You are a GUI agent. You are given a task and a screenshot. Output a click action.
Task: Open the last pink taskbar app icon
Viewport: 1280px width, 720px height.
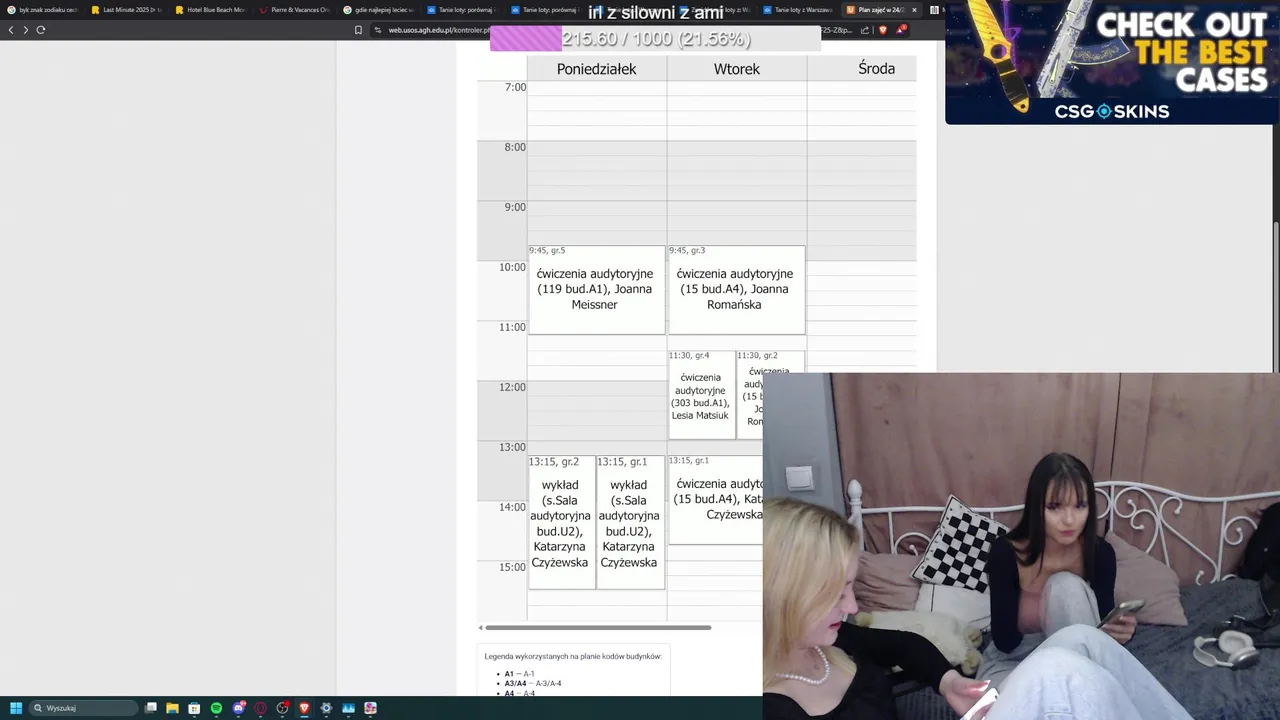tap(370, 708)
